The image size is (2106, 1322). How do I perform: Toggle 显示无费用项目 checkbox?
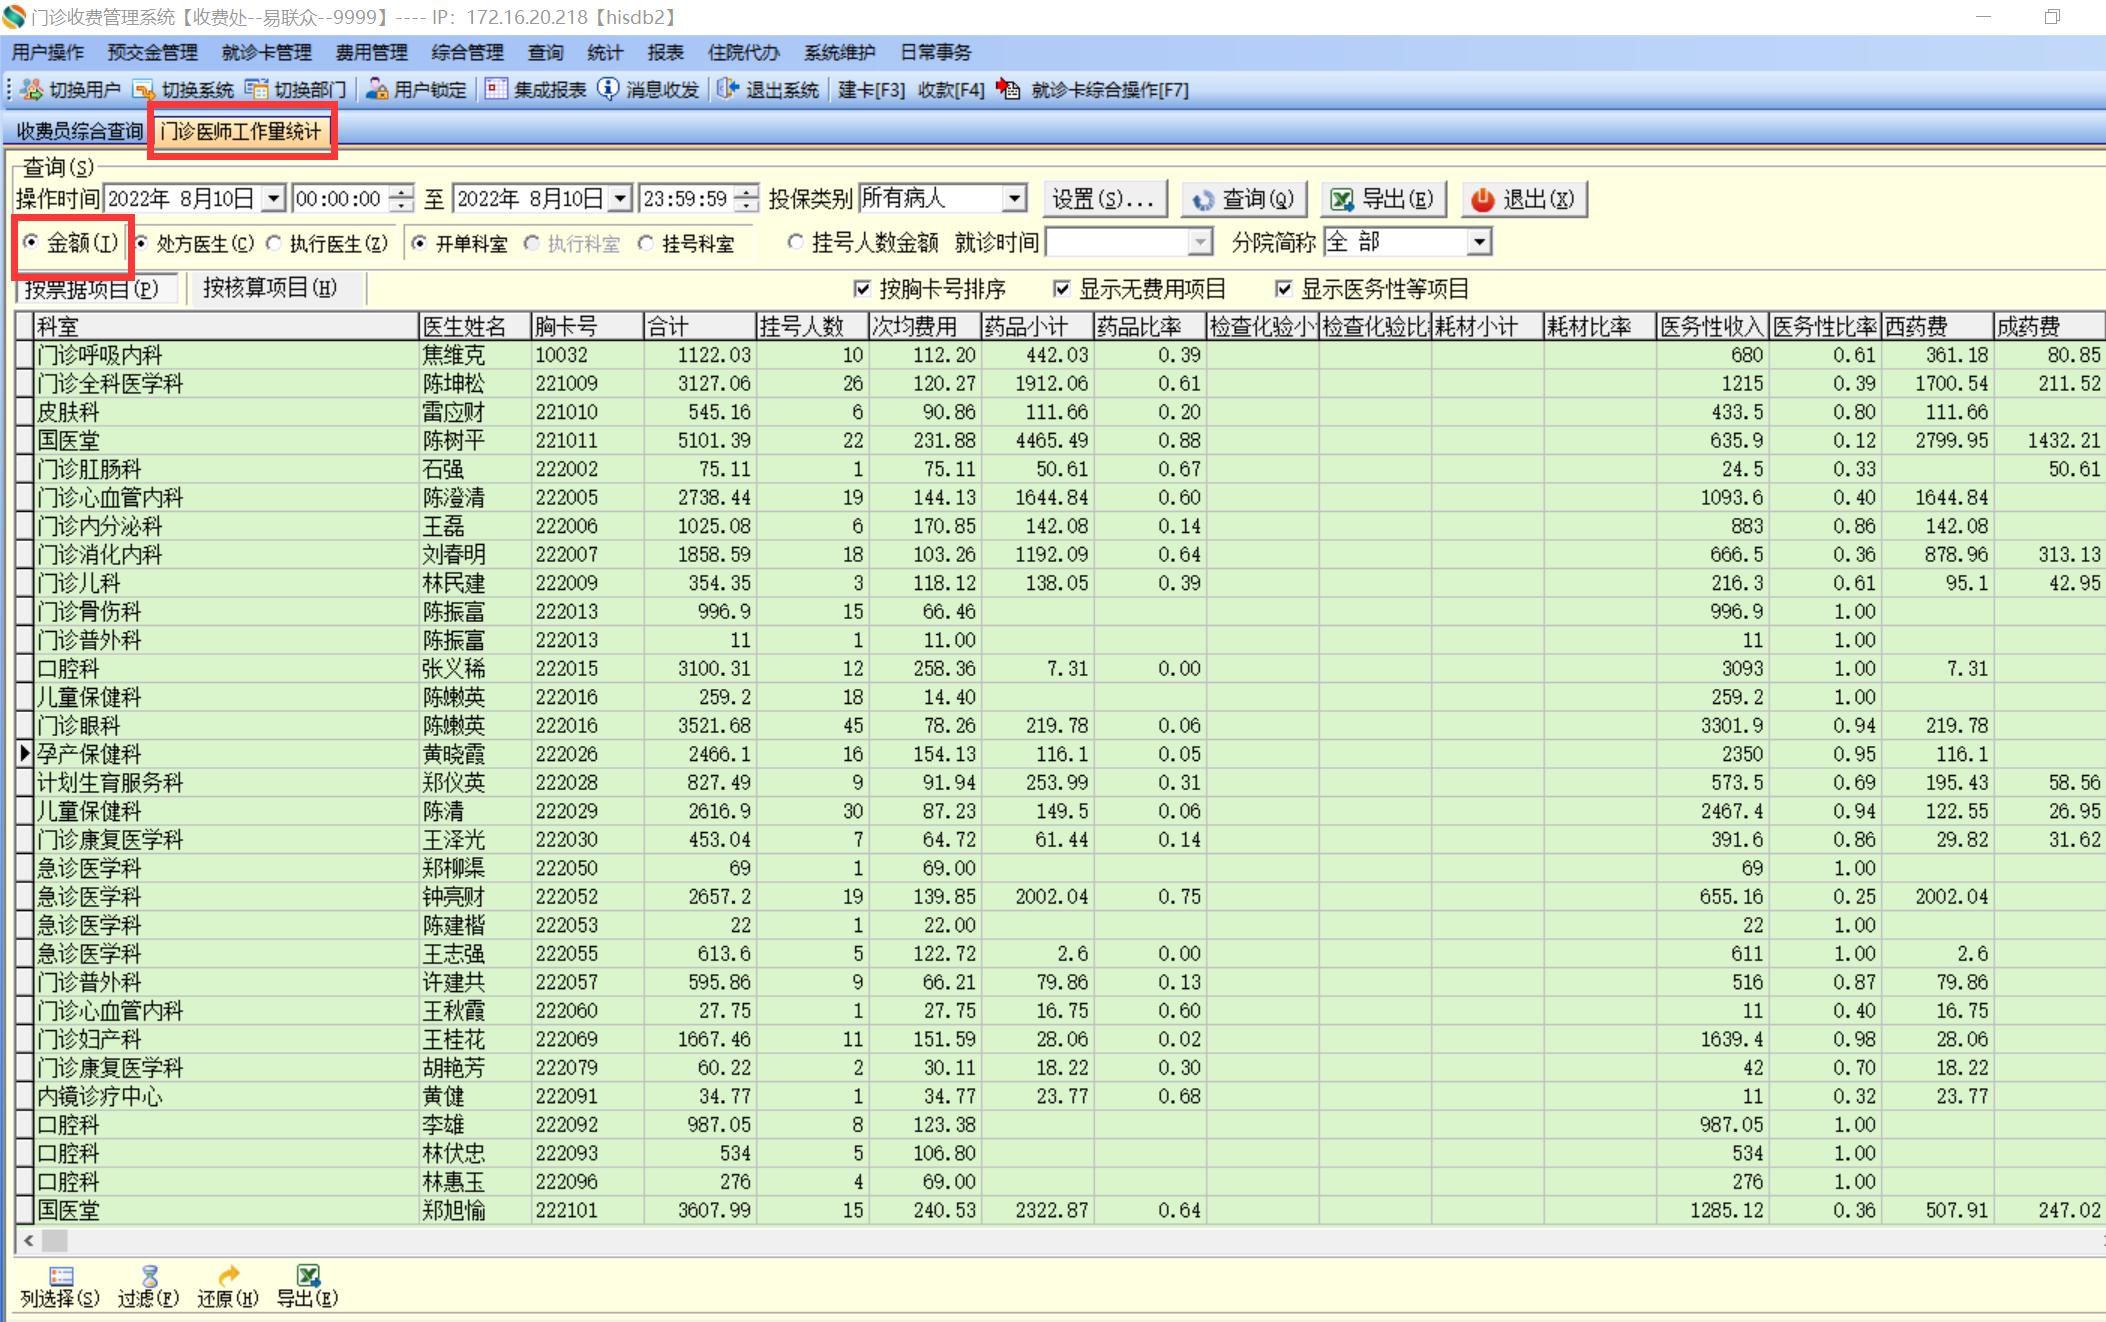pyautogui.click(x=1062, y=289)
